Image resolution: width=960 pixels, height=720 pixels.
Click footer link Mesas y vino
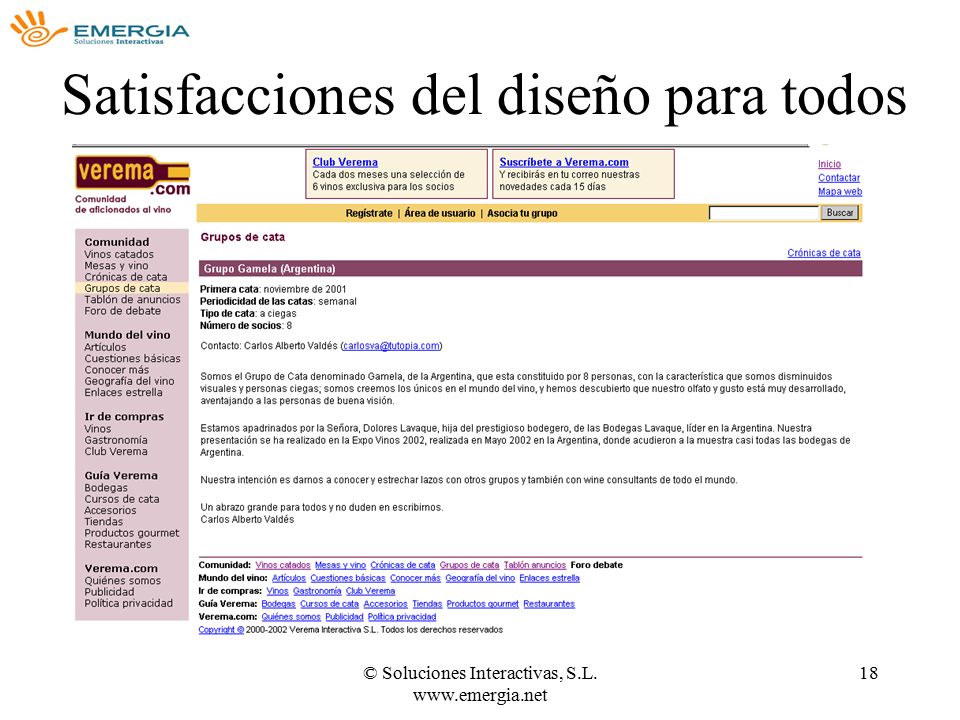point(340,565)
